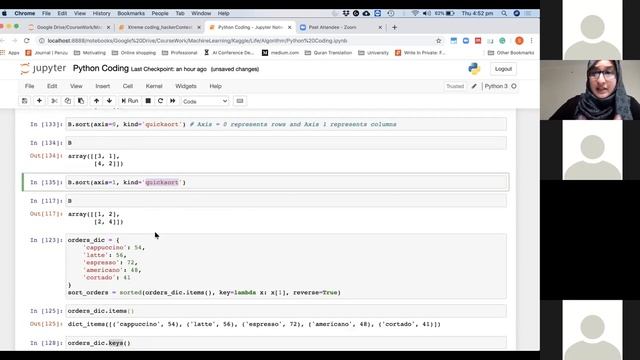Open the medium.com bookmark
The height and width of the screenshot is (360, 640).
(280, 53)
